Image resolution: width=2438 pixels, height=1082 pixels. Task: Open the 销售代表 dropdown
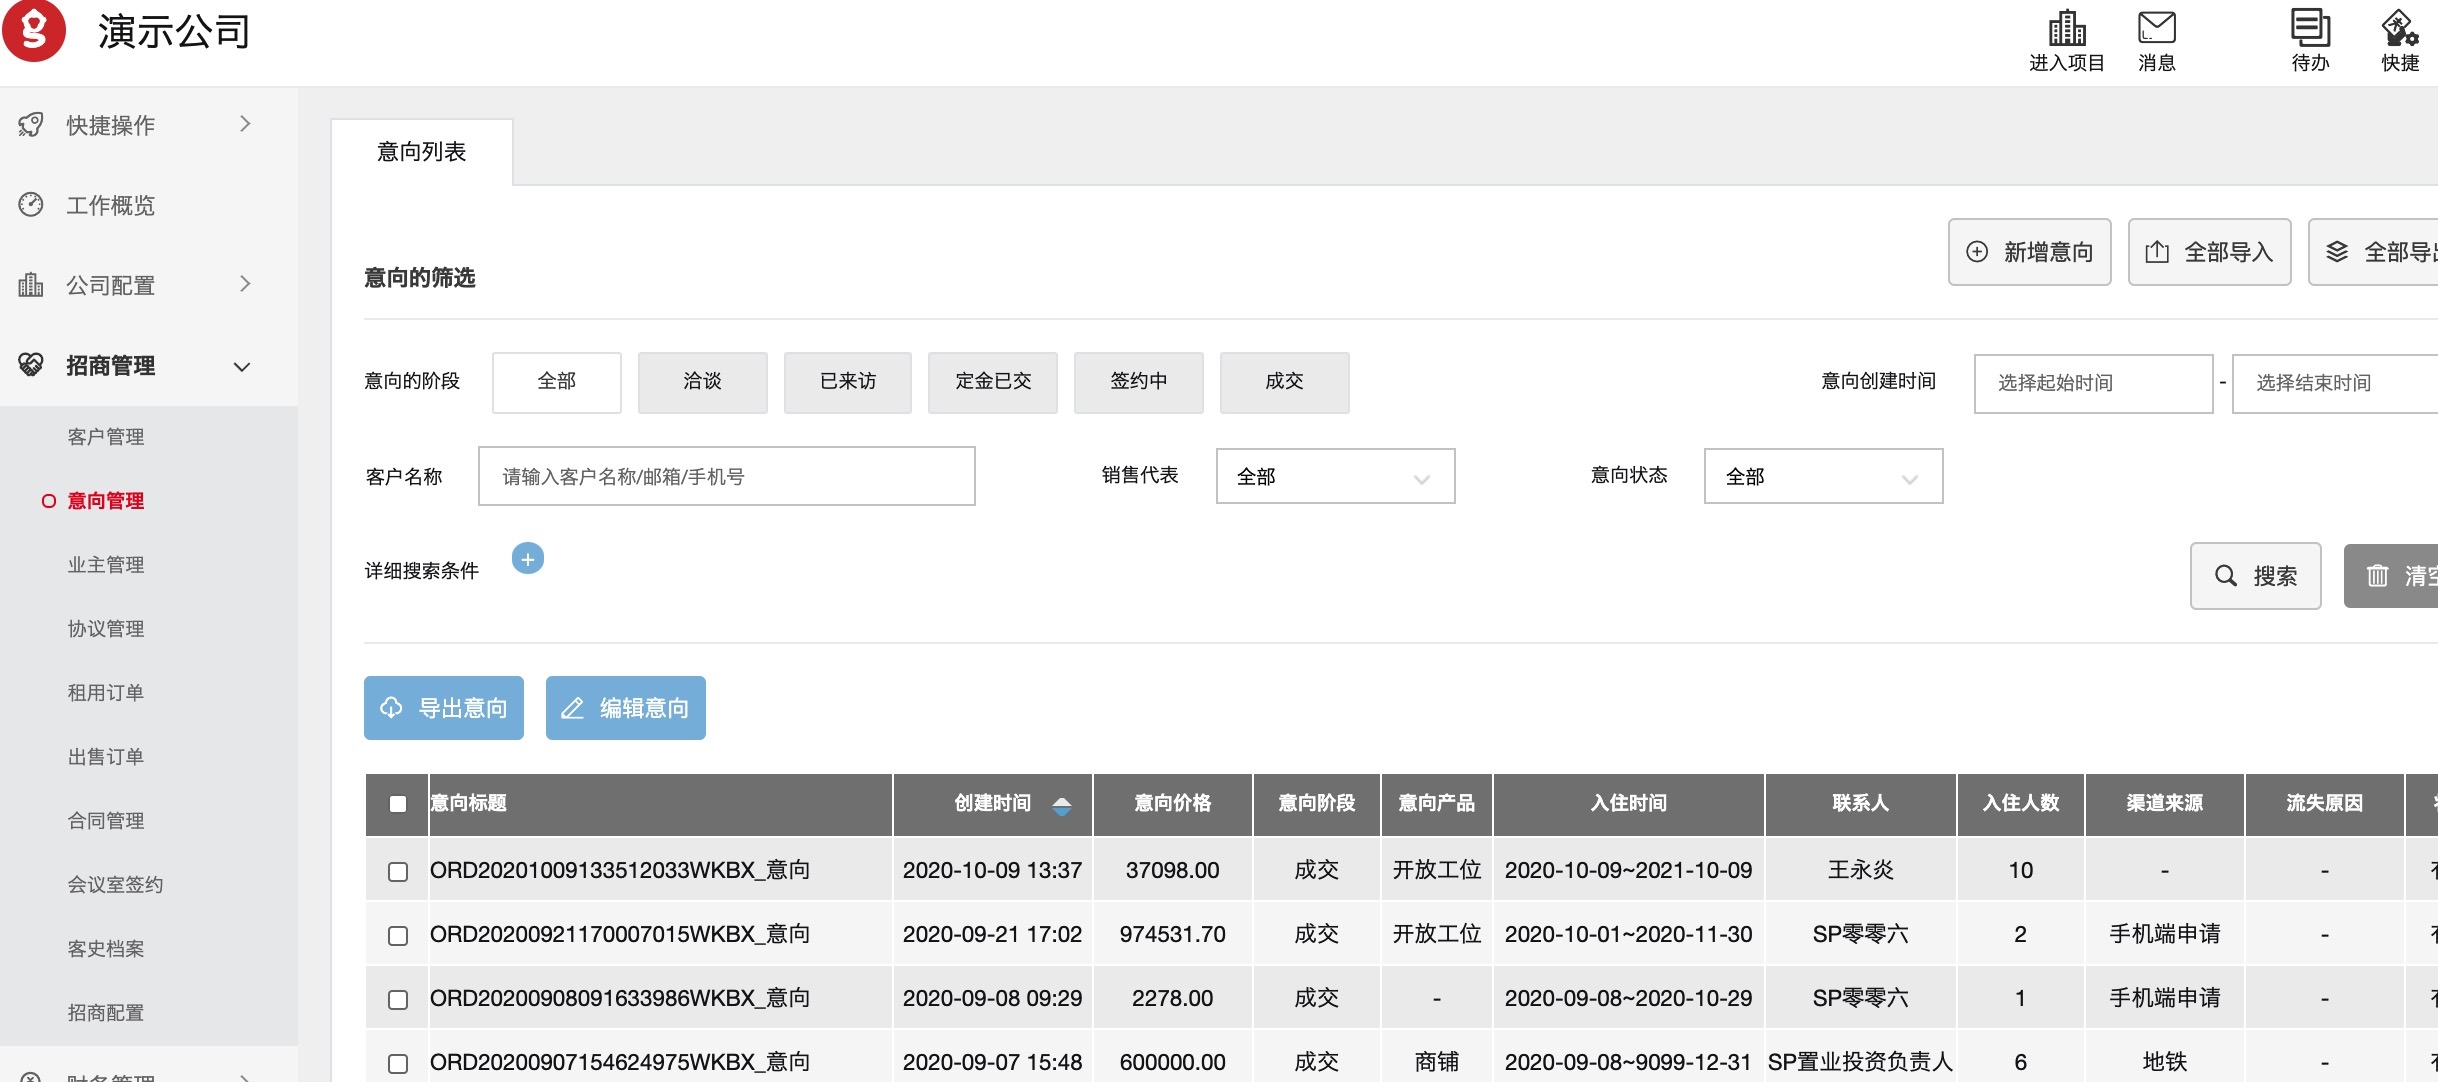pos(1334,477)
